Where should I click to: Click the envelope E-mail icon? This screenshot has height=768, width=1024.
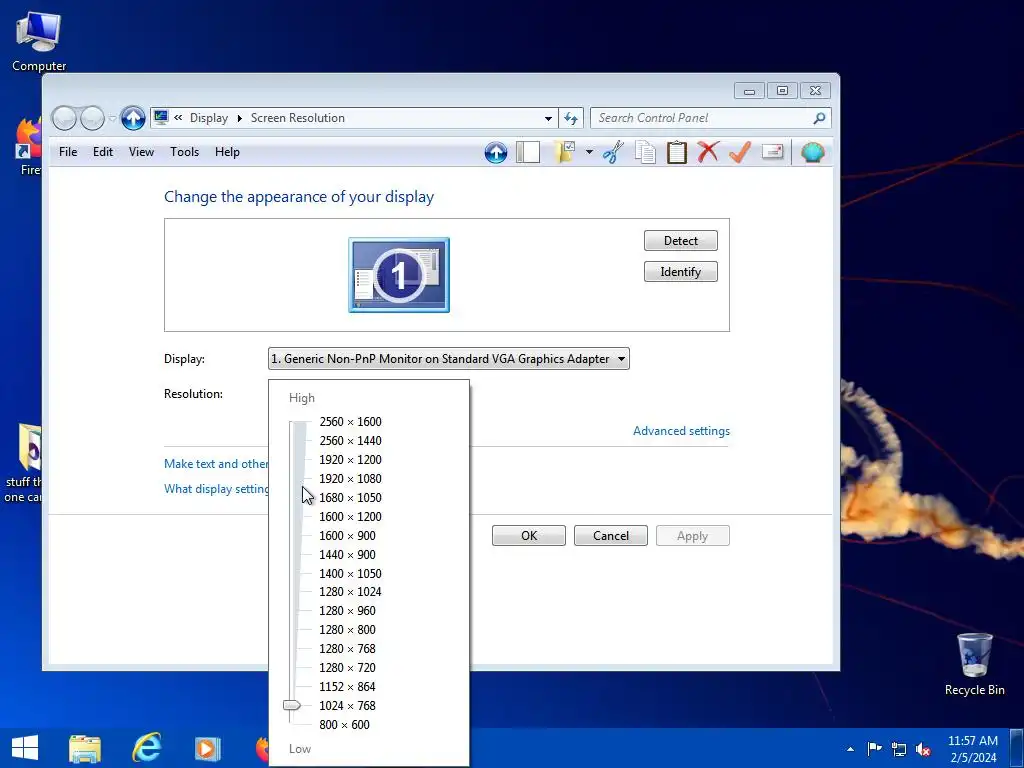pos(773,152)
